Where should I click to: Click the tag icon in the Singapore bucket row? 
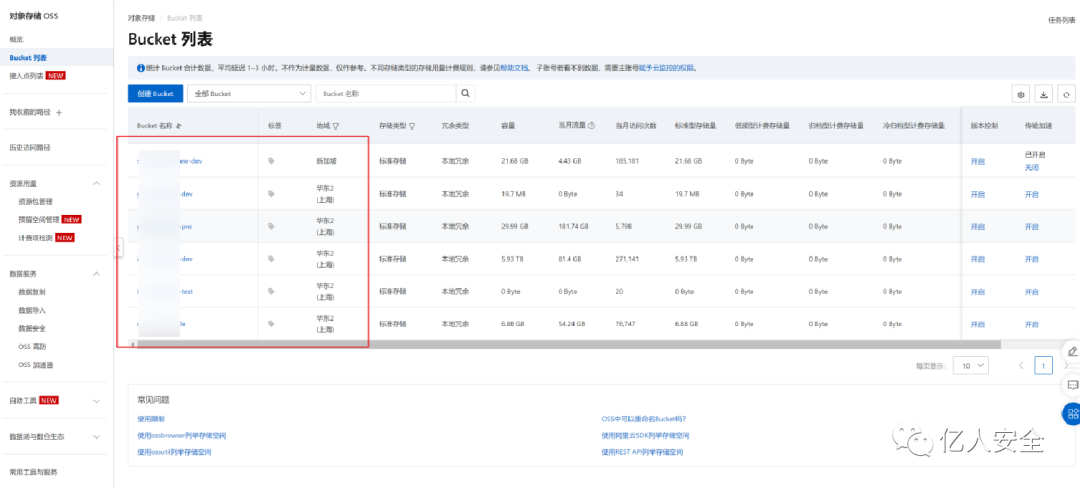point(271,161)
